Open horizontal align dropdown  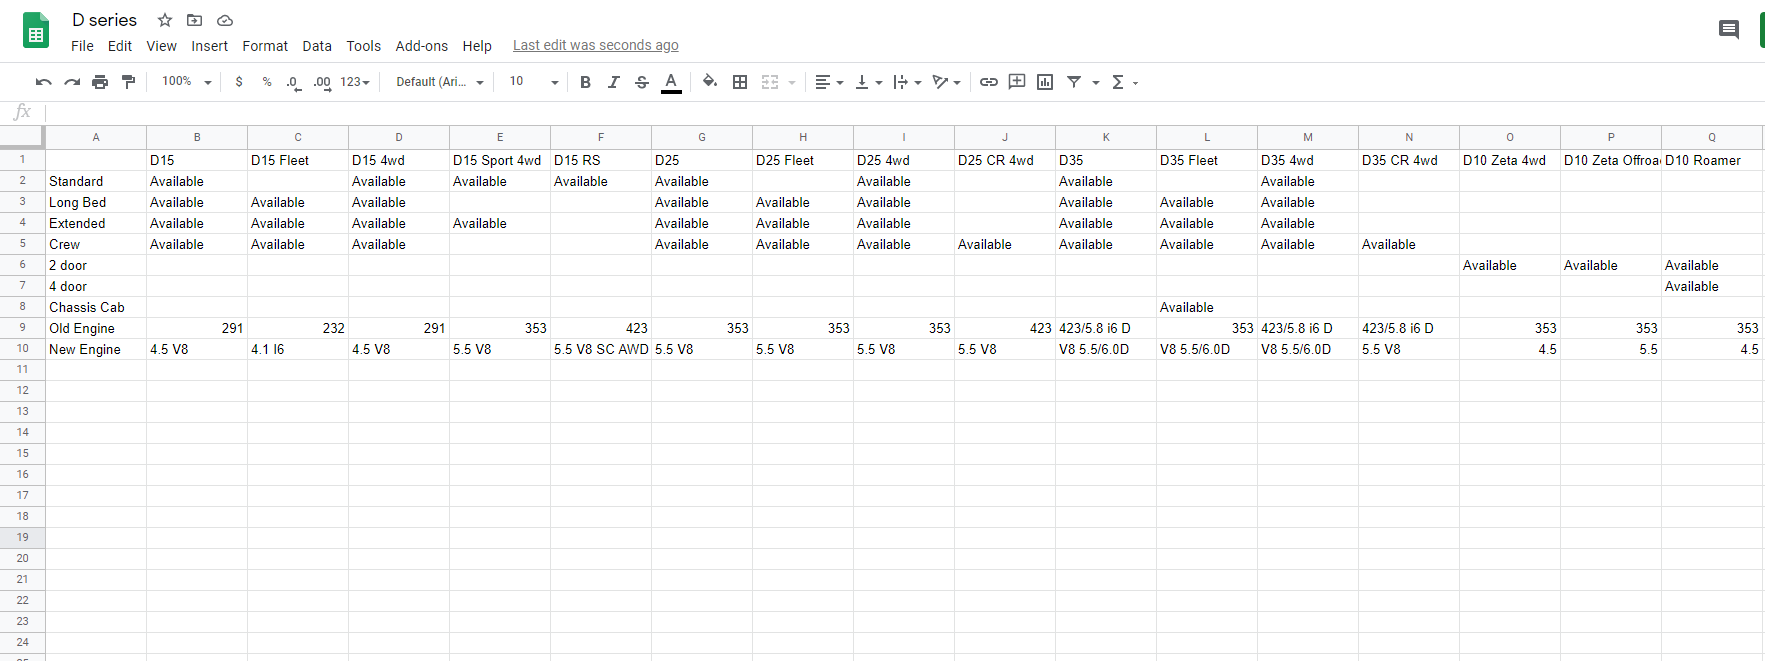click(829, 82)
